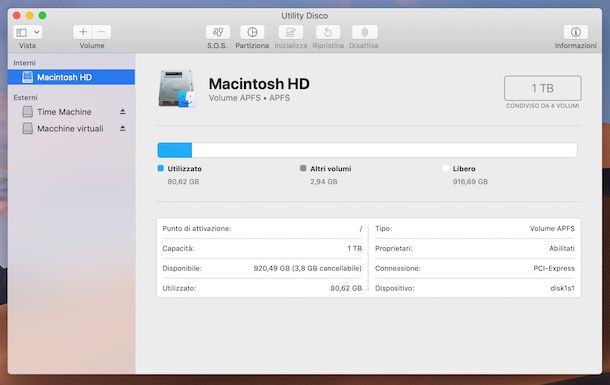The height and width of the screenshot is (385, 610).
Task: Click the white free portion of usage bar
Action: point(384,150)
